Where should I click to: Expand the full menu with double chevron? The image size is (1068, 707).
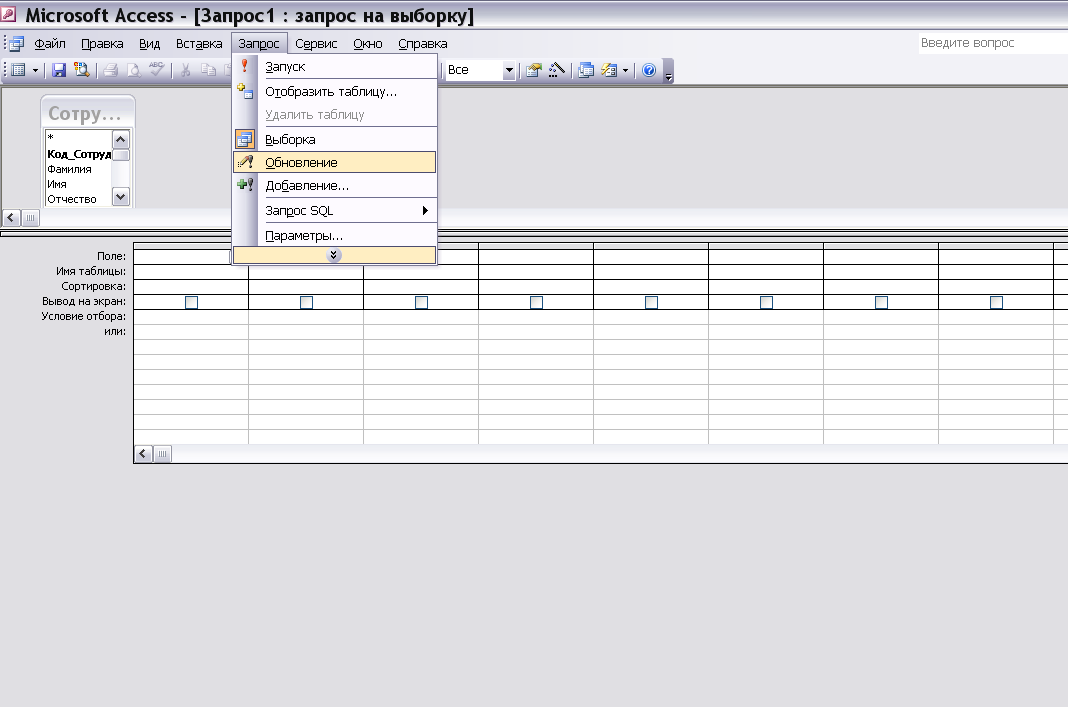point(334,255)
